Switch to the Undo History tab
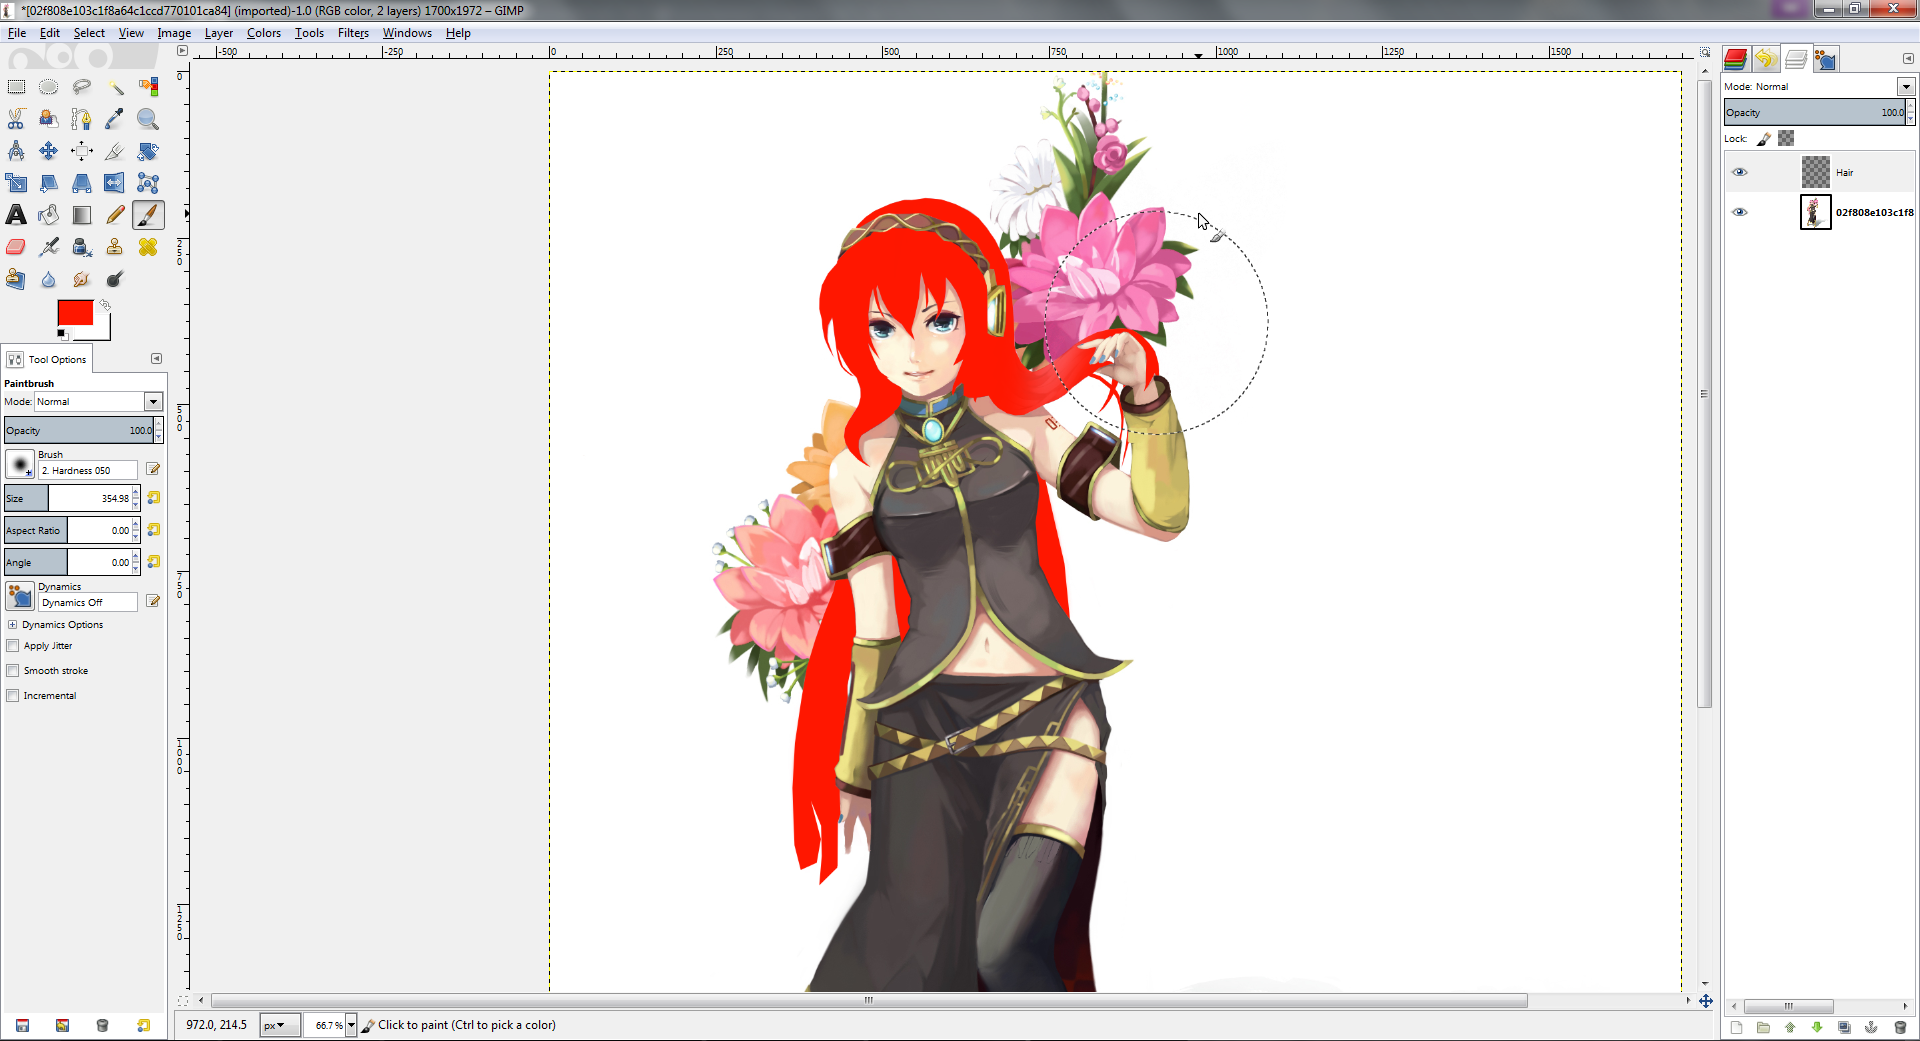The height and width of the screenshot is (1041, 1920). click(x=1765, y=59)
